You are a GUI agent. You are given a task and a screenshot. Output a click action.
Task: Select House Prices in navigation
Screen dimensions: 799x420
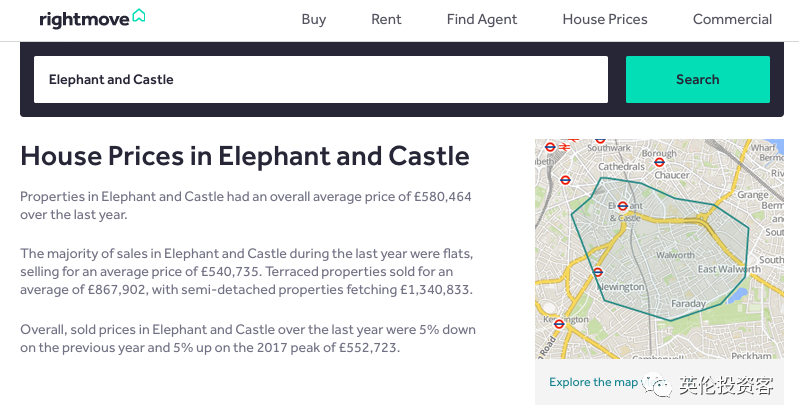coord(604,19)
